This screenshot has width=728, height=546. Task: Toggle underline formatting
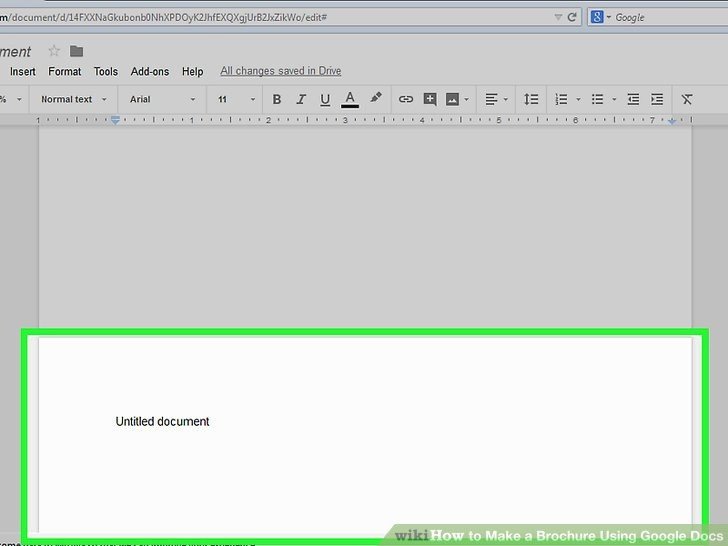pyautogui.click(x=325, y=100)
